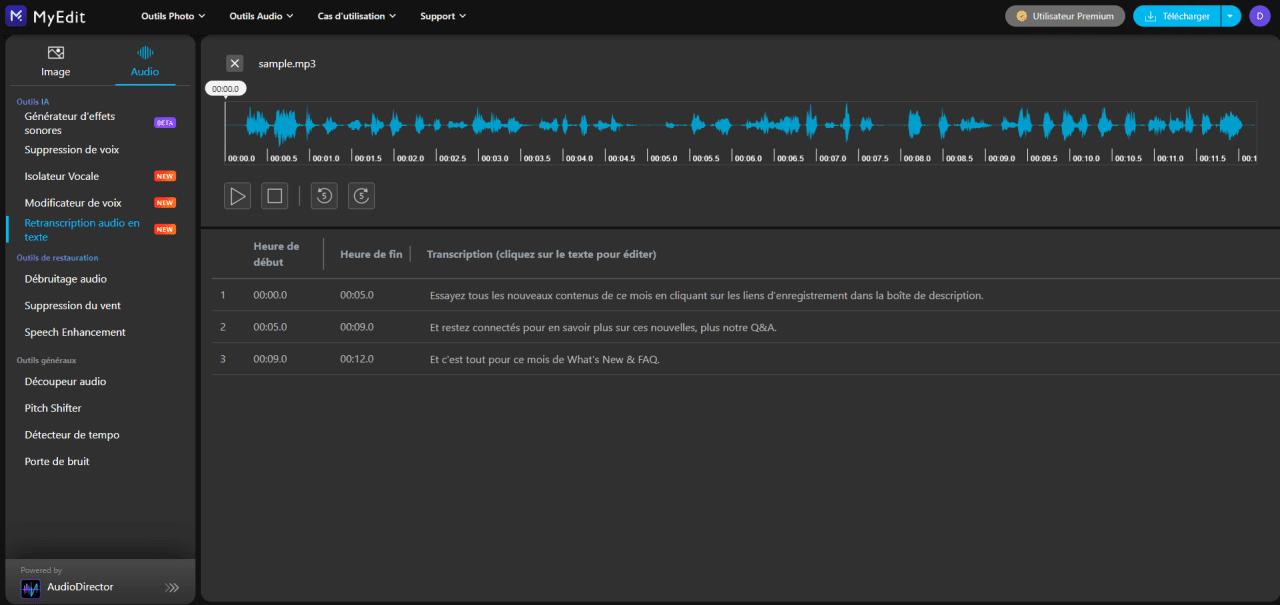Viewport: 1280px width, 605px height.
Task: Open the user avatar D menu
Action: click(1258, 16)
